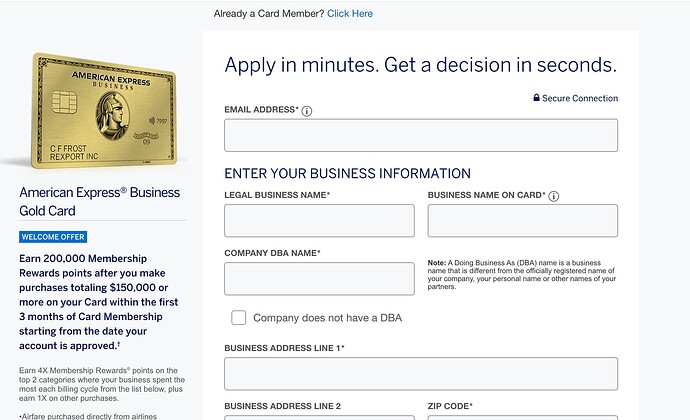Click the Business Address Line 2 field
Image resolution: width=690 pixels, height=420 pixels.
[319, 417]
